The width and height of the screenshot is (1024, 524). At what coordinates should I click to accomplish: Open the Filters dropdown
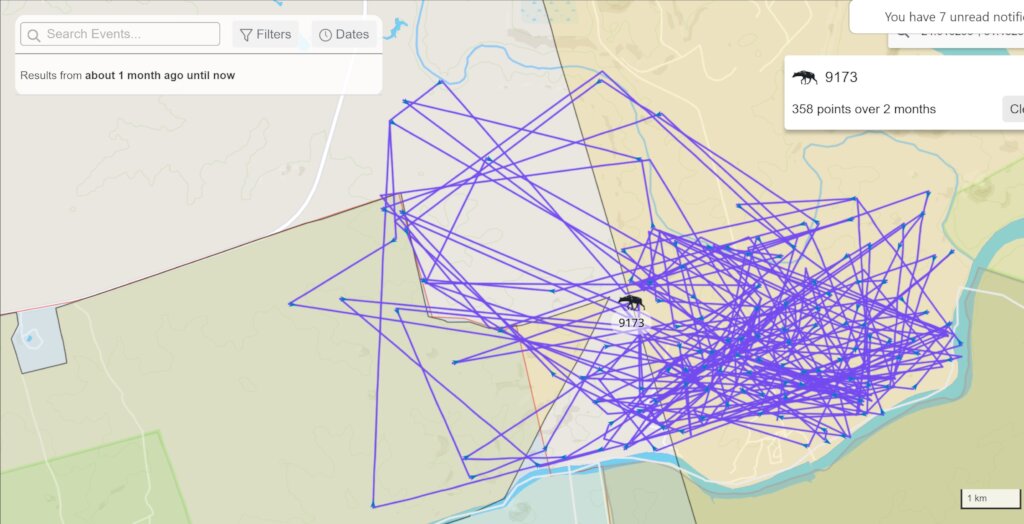266,35
